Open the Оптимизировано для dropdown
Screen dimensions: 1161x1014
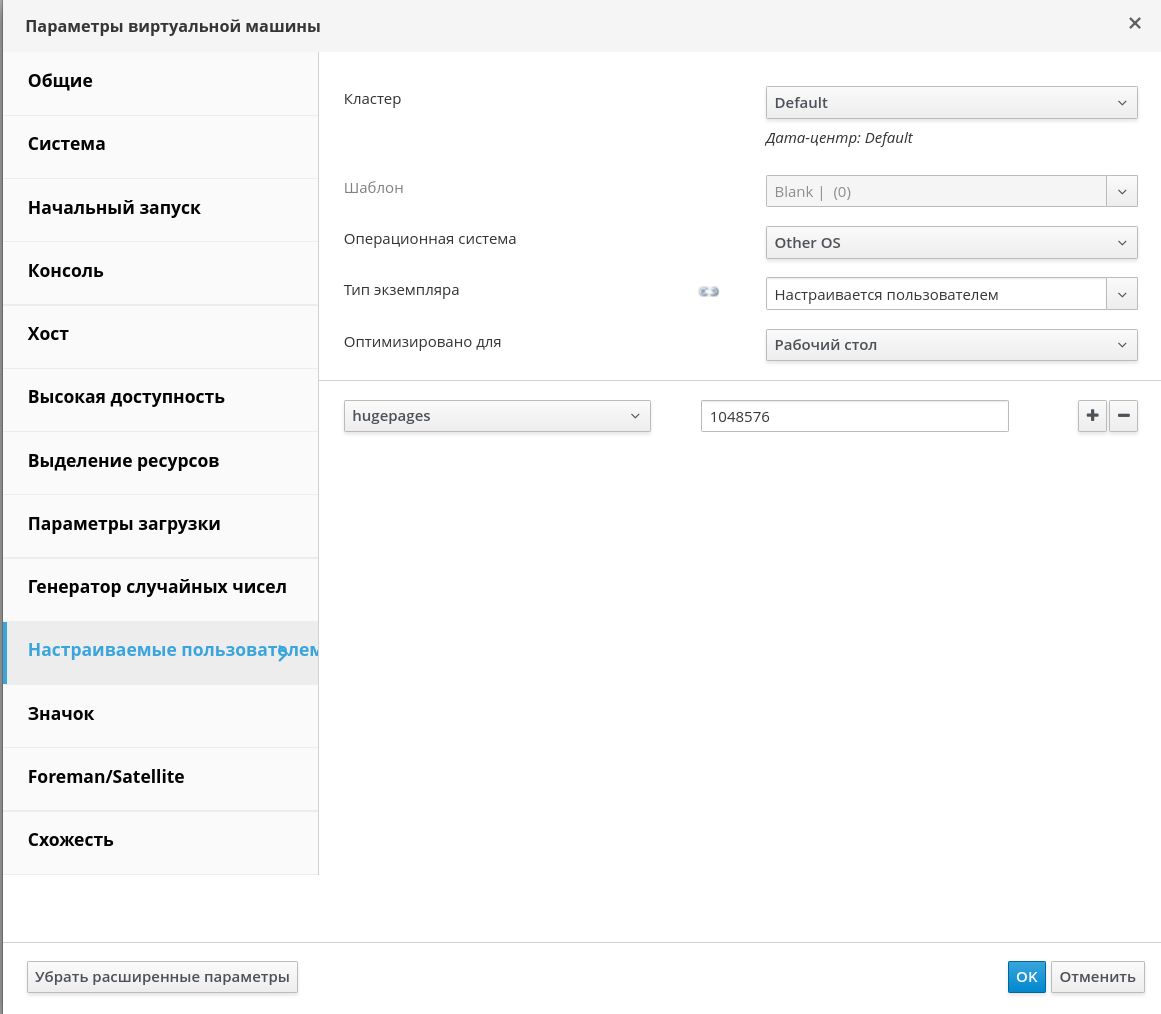point(951,345)
